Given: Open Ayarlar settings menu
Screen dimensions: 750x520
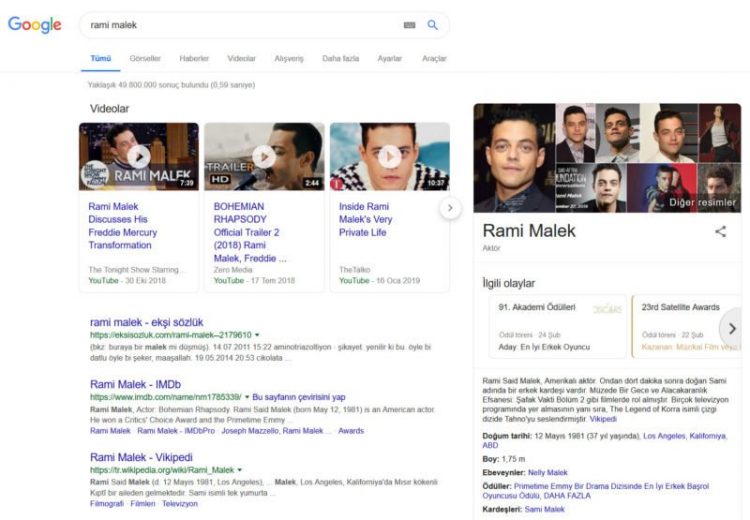Looking at the screenshot, I should [x=390, y=58].
